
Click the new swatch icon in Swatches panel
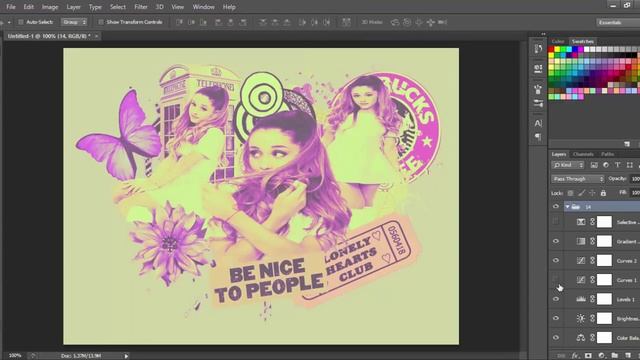tap(627, 144)
